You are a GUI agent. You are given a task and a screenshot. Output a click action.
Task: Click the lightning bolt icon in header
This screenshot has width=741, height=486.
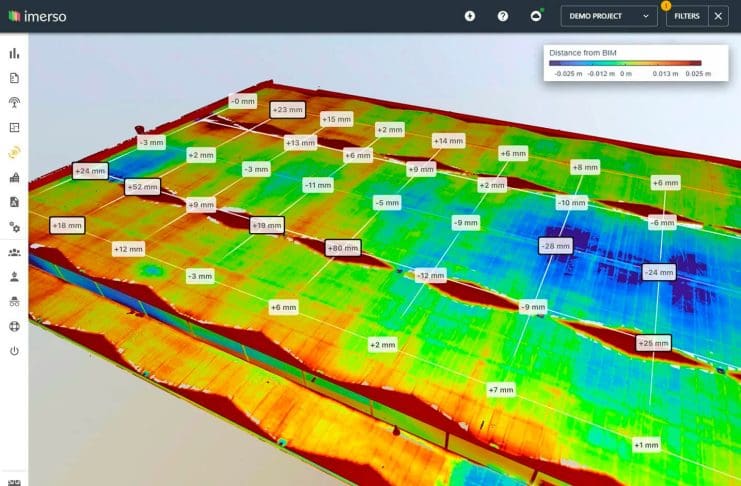click(x=470, y=16)
